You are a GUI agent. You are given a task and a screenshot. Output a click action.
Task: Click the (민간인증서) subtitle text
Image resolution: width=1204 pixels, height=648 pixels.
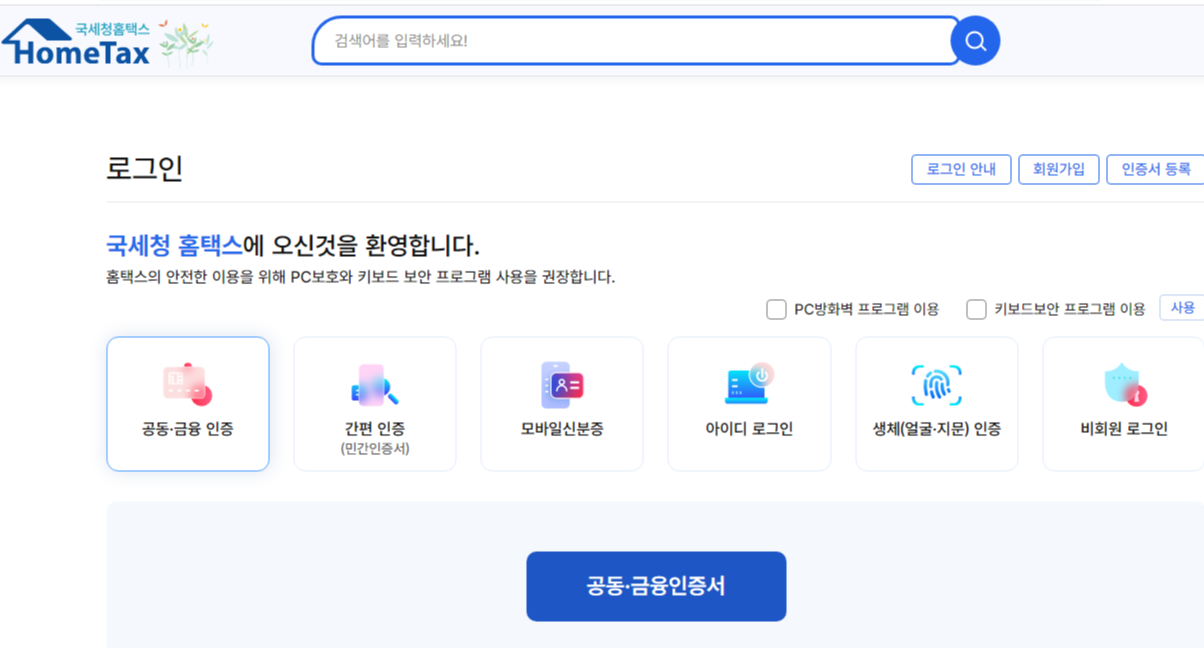coord(375,449)
